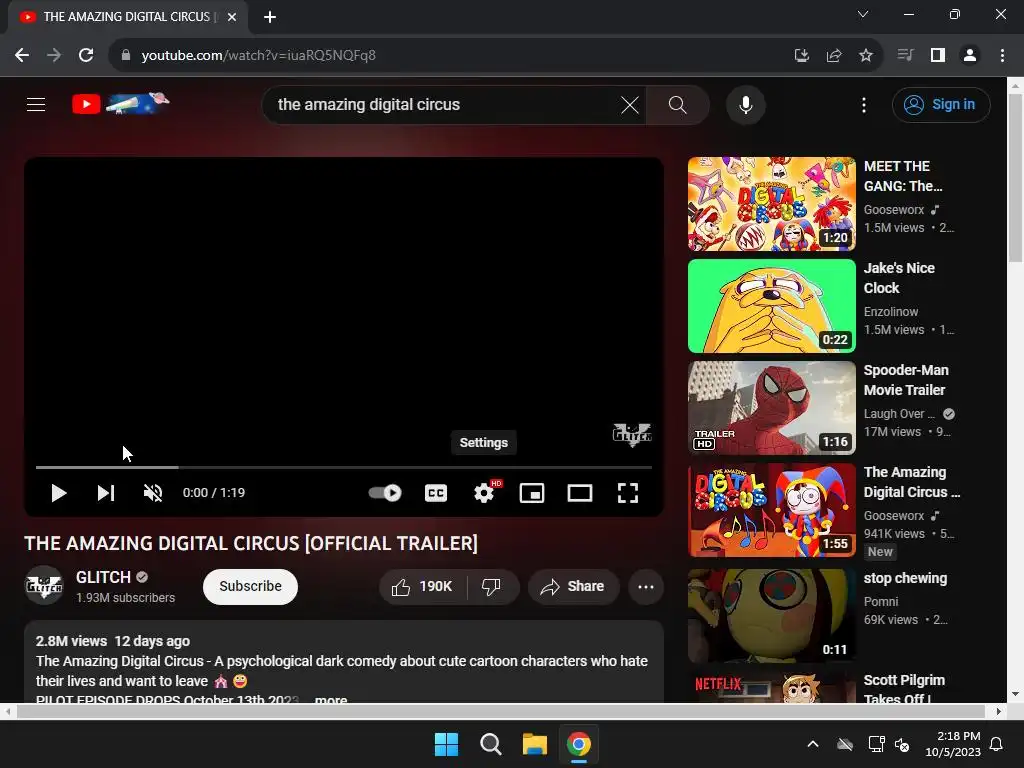This screenshot has width=1024, height=768.
Task: Click the Sign in button
Action: 941,104
